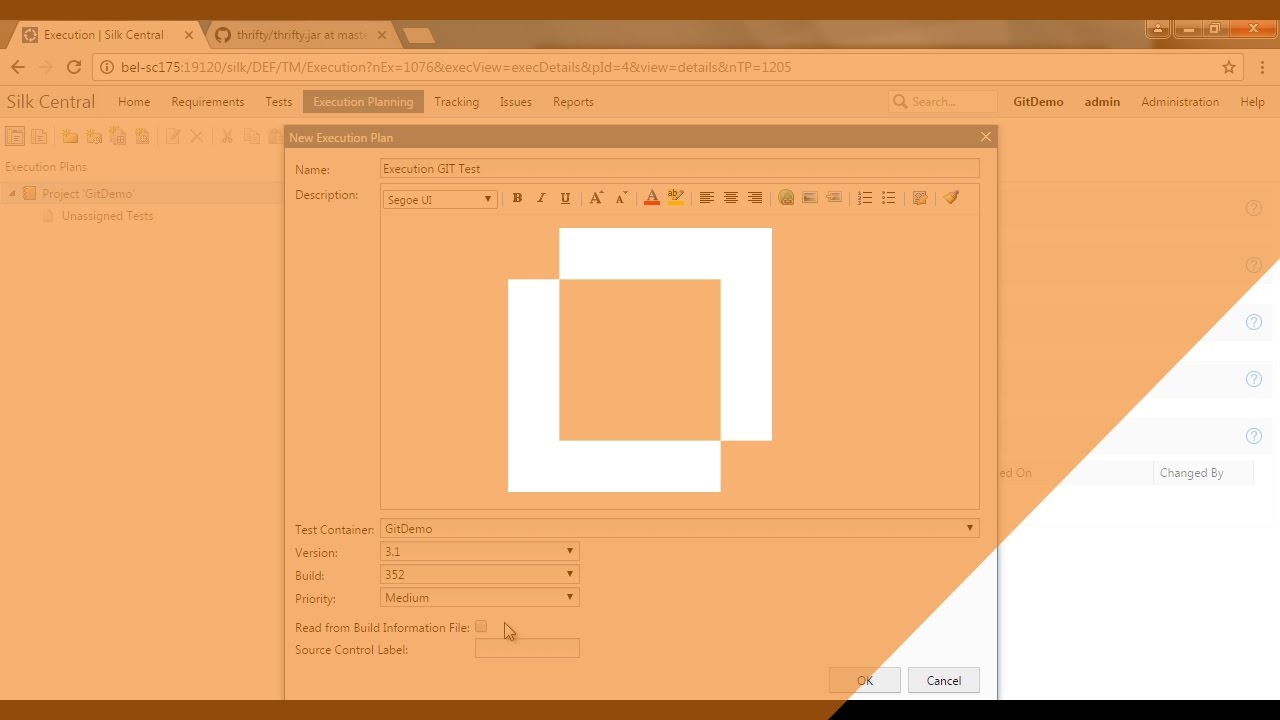Open the Issues menu
The image size is (1280, 720).
[516, 102]
